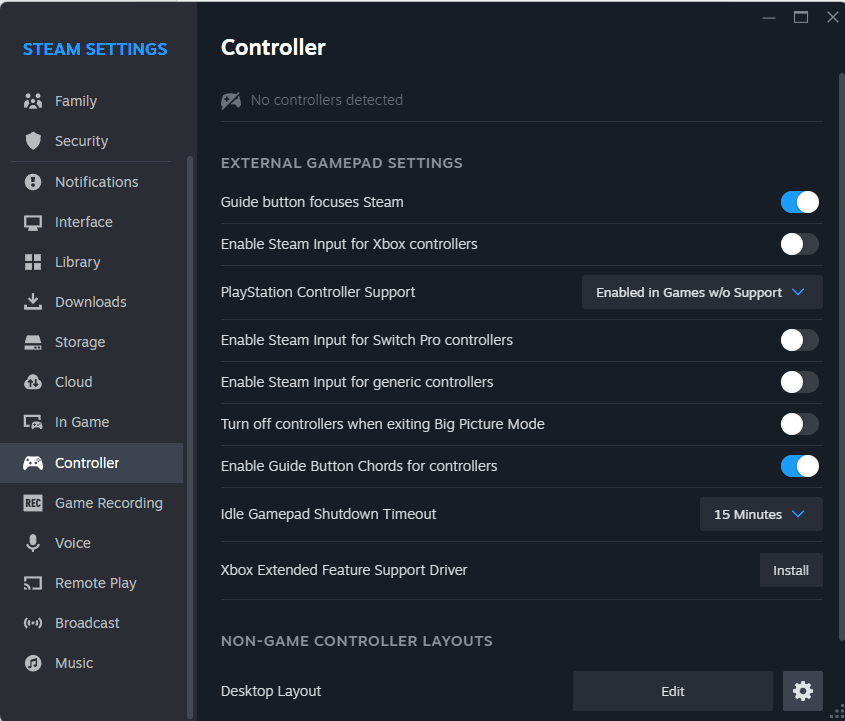Install Xbox Extended Feature Support Driver
This screenshot has height=721, width=845.
pos(791,570)
